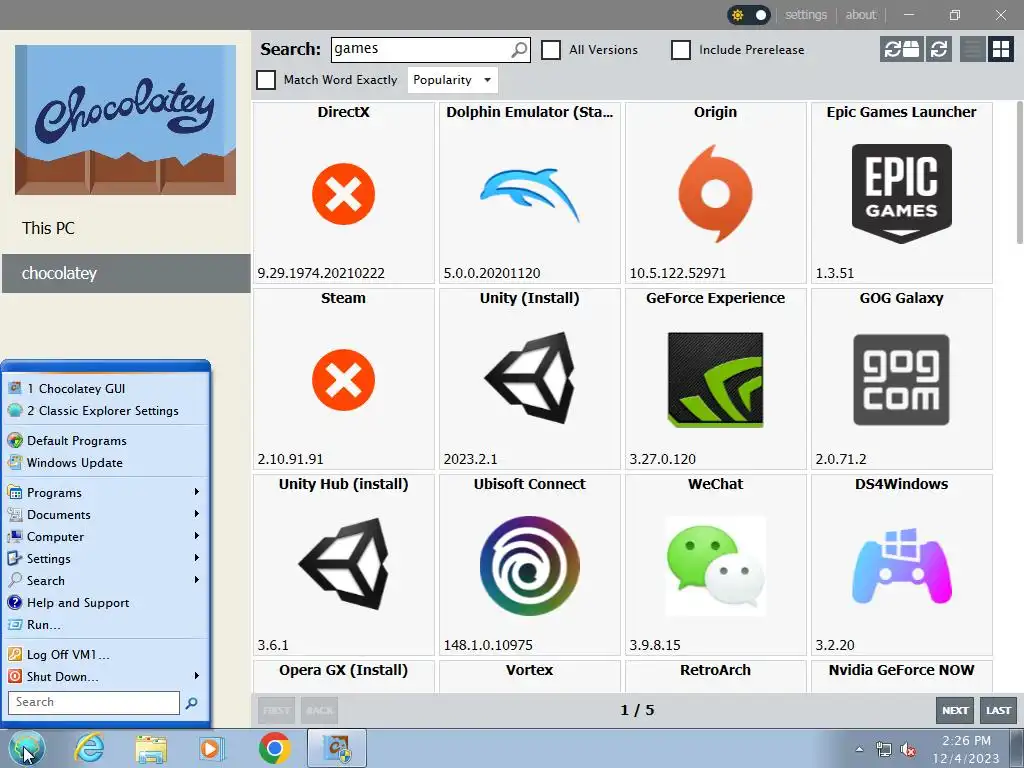The height and width of the screenshot is (768, 1024).
Task: Click the Vortex package title
Action: click(530, 670)
